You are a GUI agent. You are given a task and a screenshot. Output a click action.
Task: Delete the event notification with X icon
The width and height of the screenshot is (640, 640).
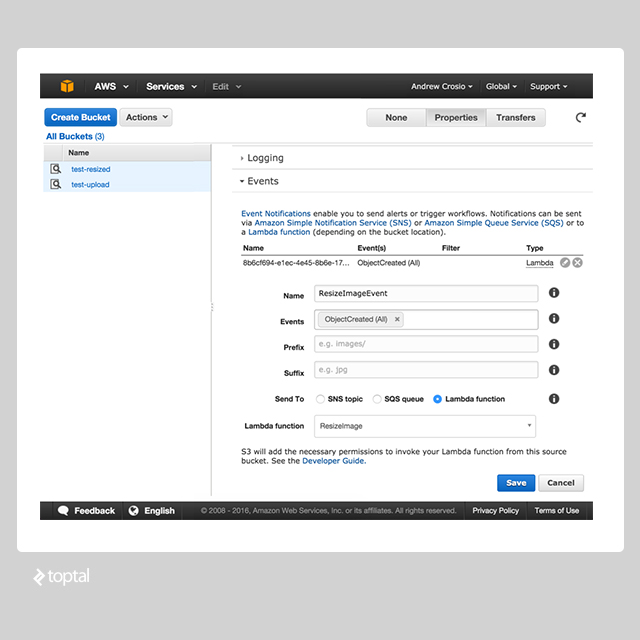(x=578, y=263)
